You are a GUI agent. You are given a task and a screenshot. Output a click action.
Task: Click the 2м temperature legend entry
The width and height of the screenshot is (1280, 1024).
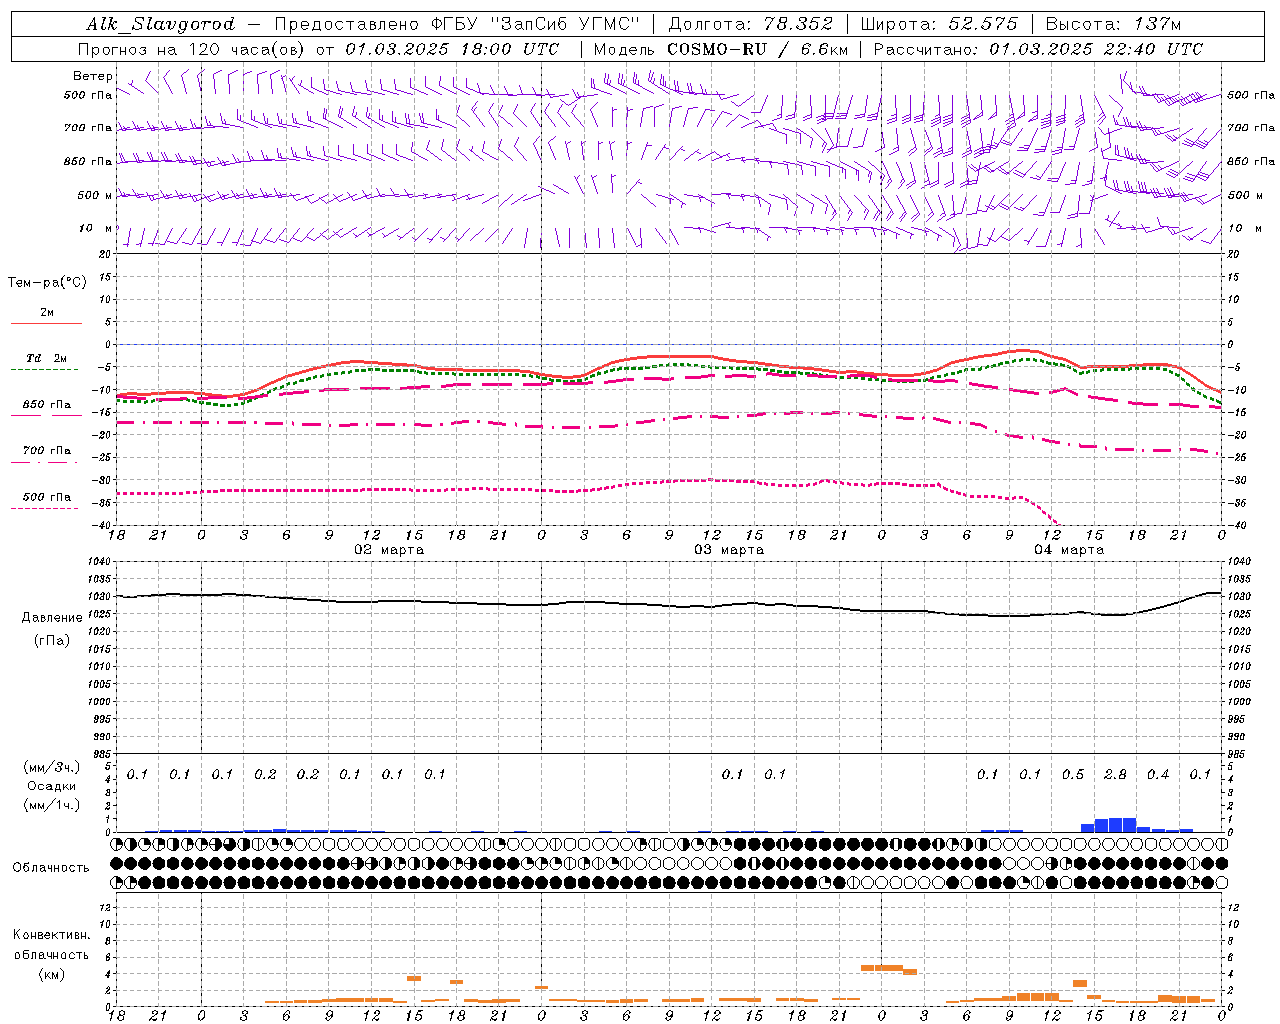coord(47,313)
